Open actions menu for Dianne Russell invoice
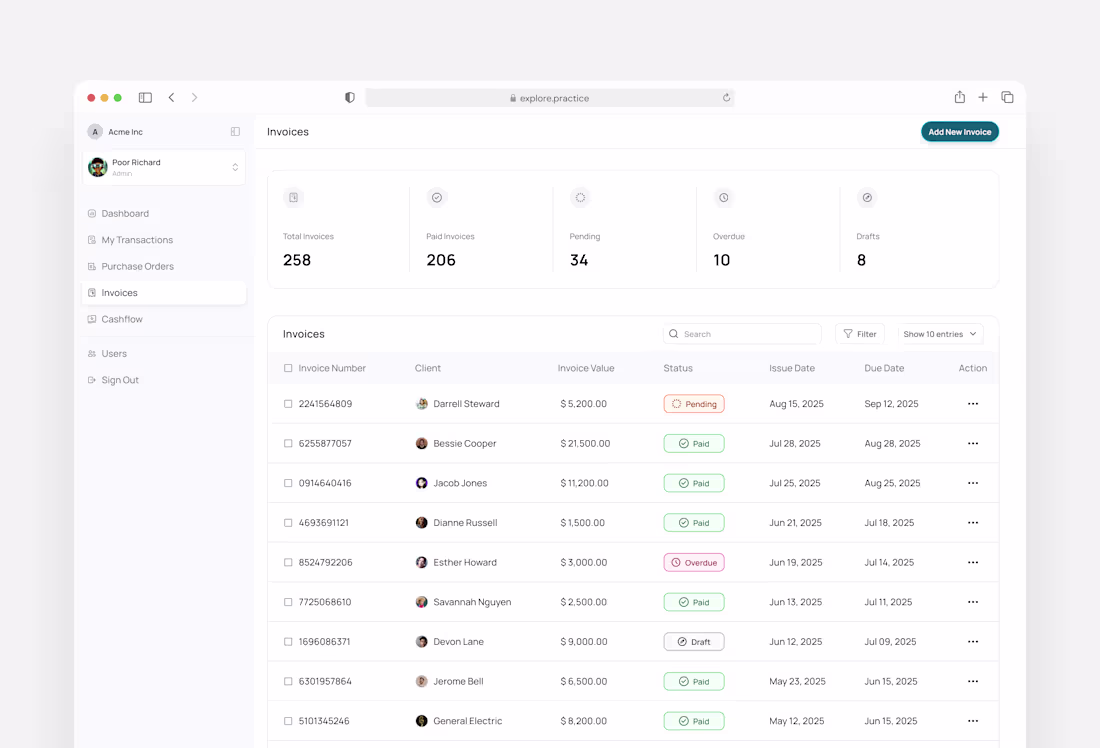 coord(972,523)
